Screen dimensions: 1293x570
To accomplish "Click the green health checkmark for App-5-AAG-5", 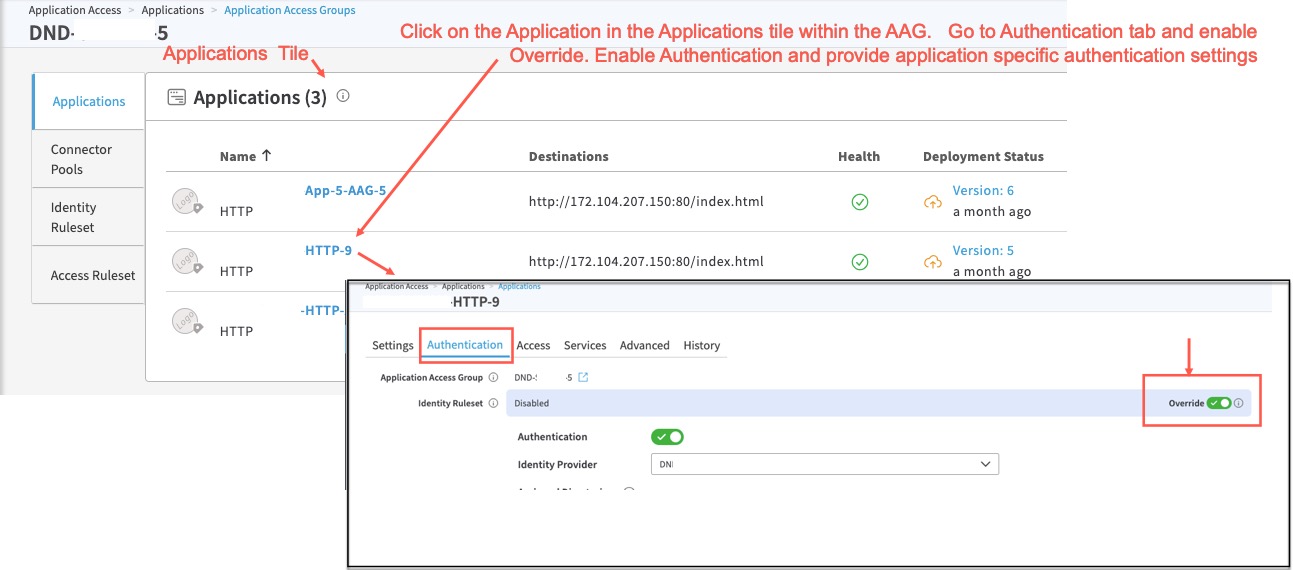I will point(859,202).
